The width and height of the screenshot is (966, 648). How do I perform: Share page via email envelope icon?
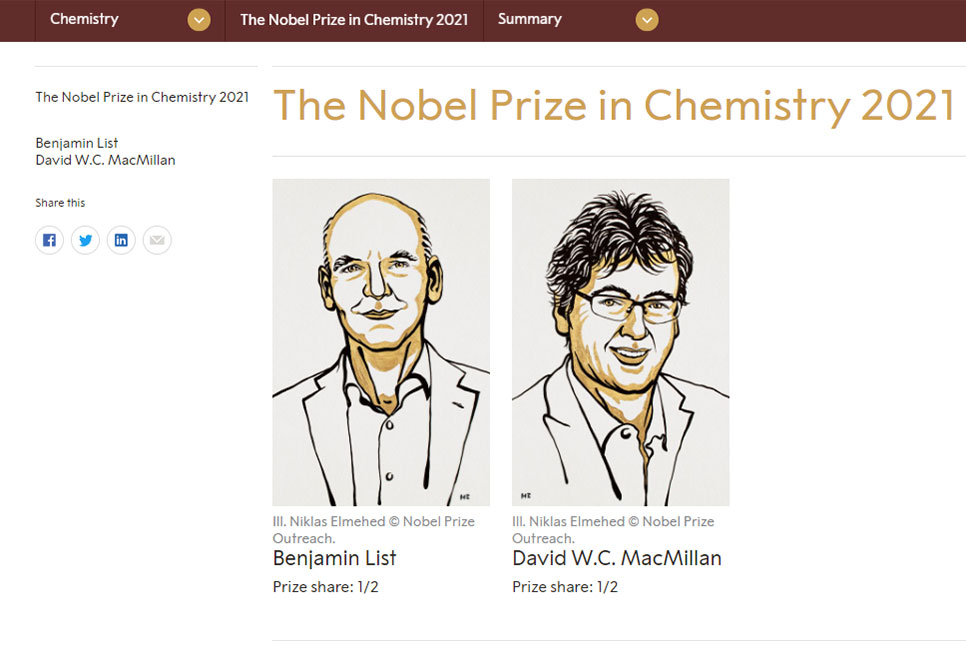[x=157, y=240]
